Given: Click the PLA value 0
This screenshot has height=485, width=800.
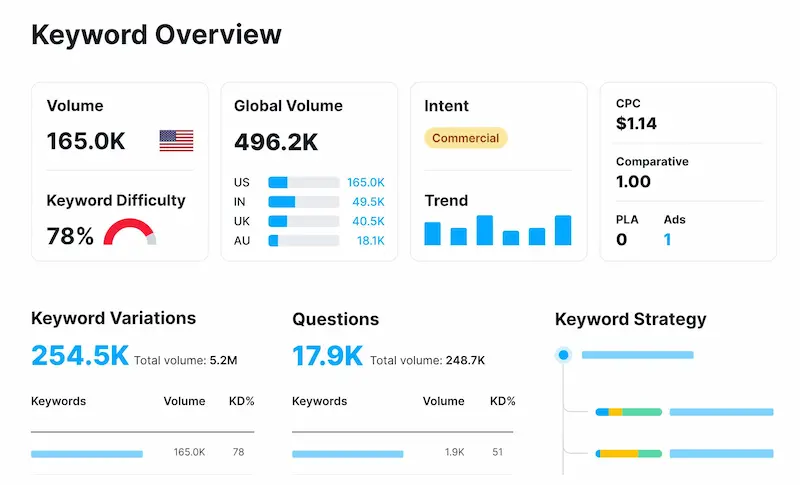Looking at the screenshot, I should click(x=621, y=239).
